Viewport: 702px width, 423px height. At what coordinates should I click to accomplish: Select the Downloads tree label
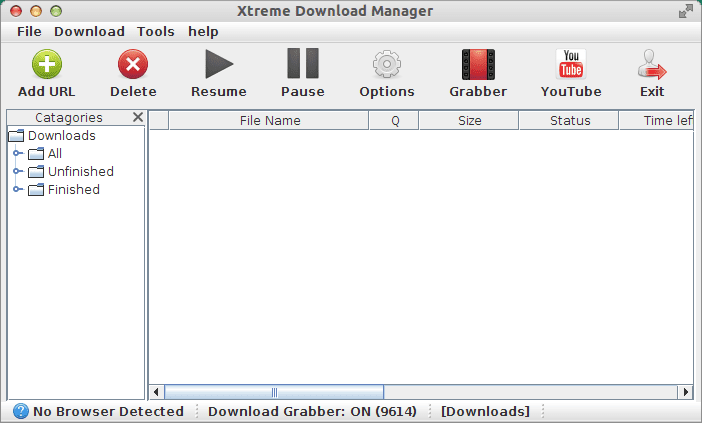tap(62, 135)
